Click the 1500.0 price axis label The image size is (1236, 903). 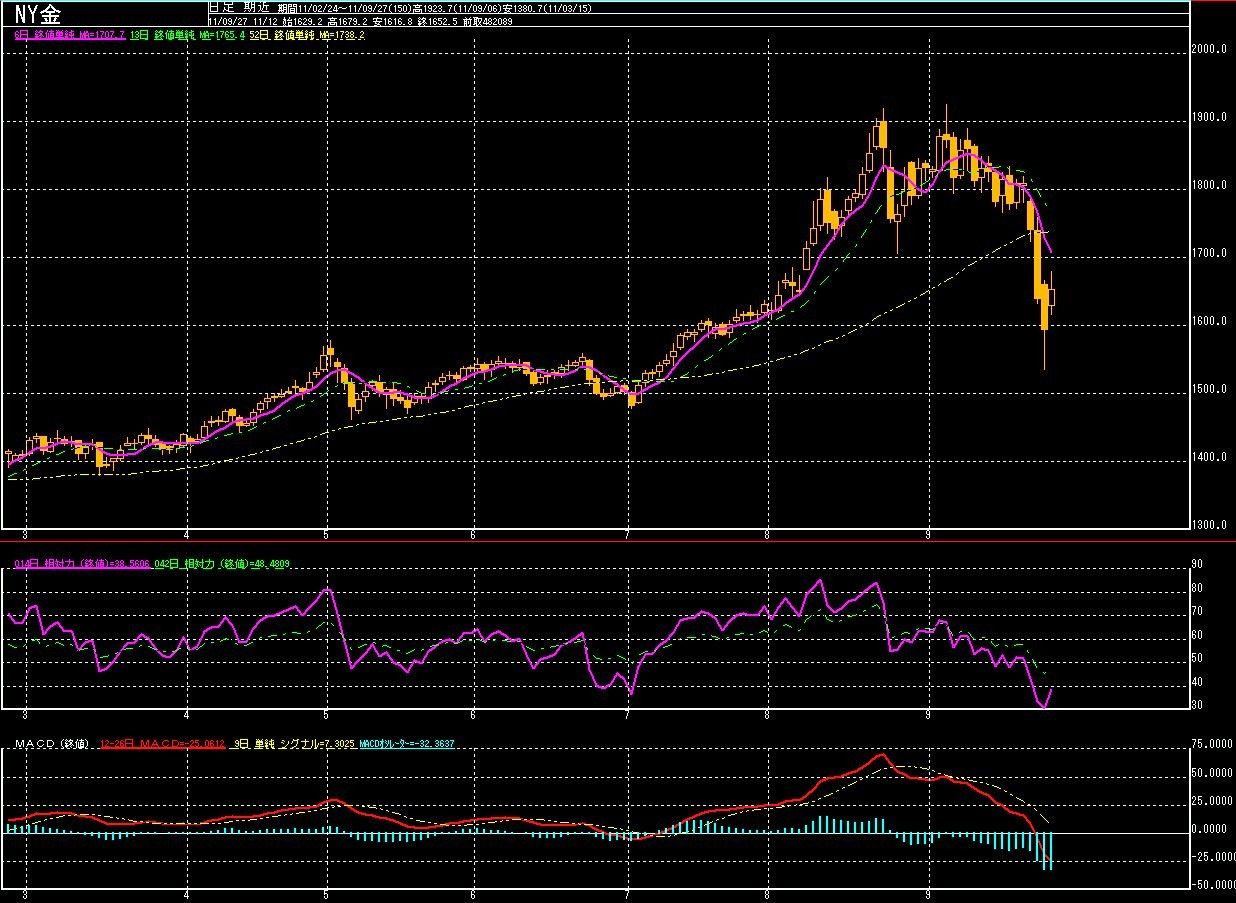pos(1209,389)
